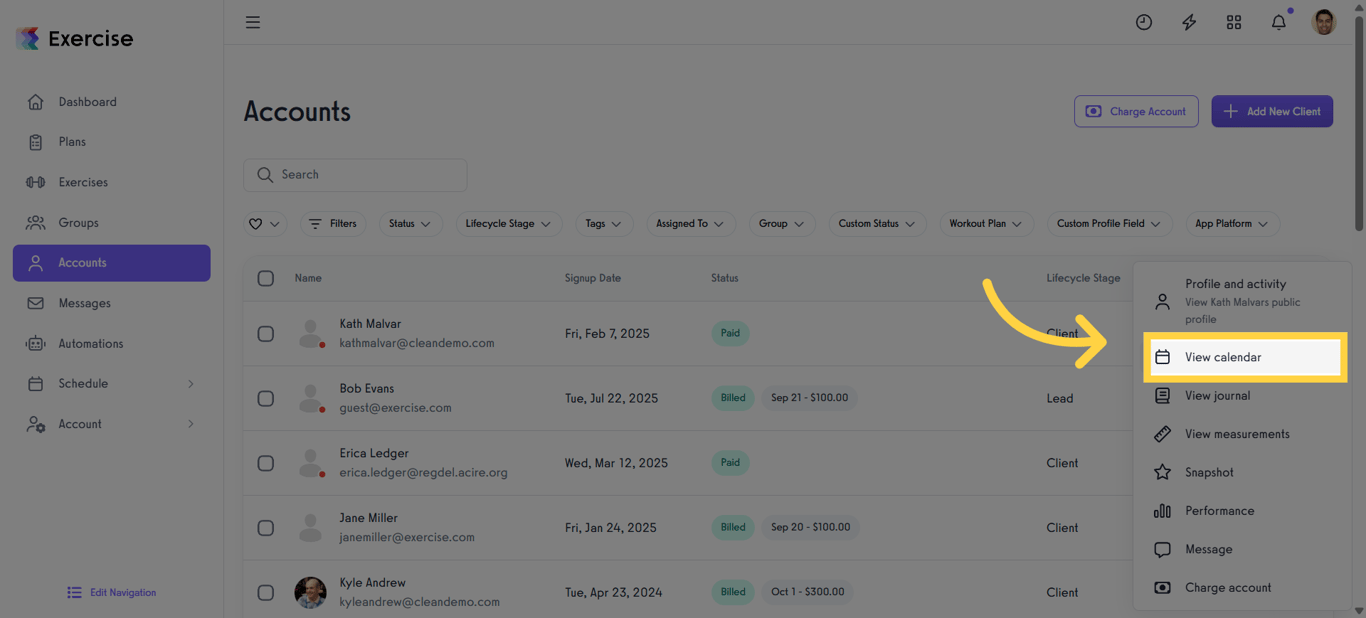The width and height of the screenshot is (1366, 618).
Task: Select the checkbox for Erica Ledger's row
Action: coord(265,462)
